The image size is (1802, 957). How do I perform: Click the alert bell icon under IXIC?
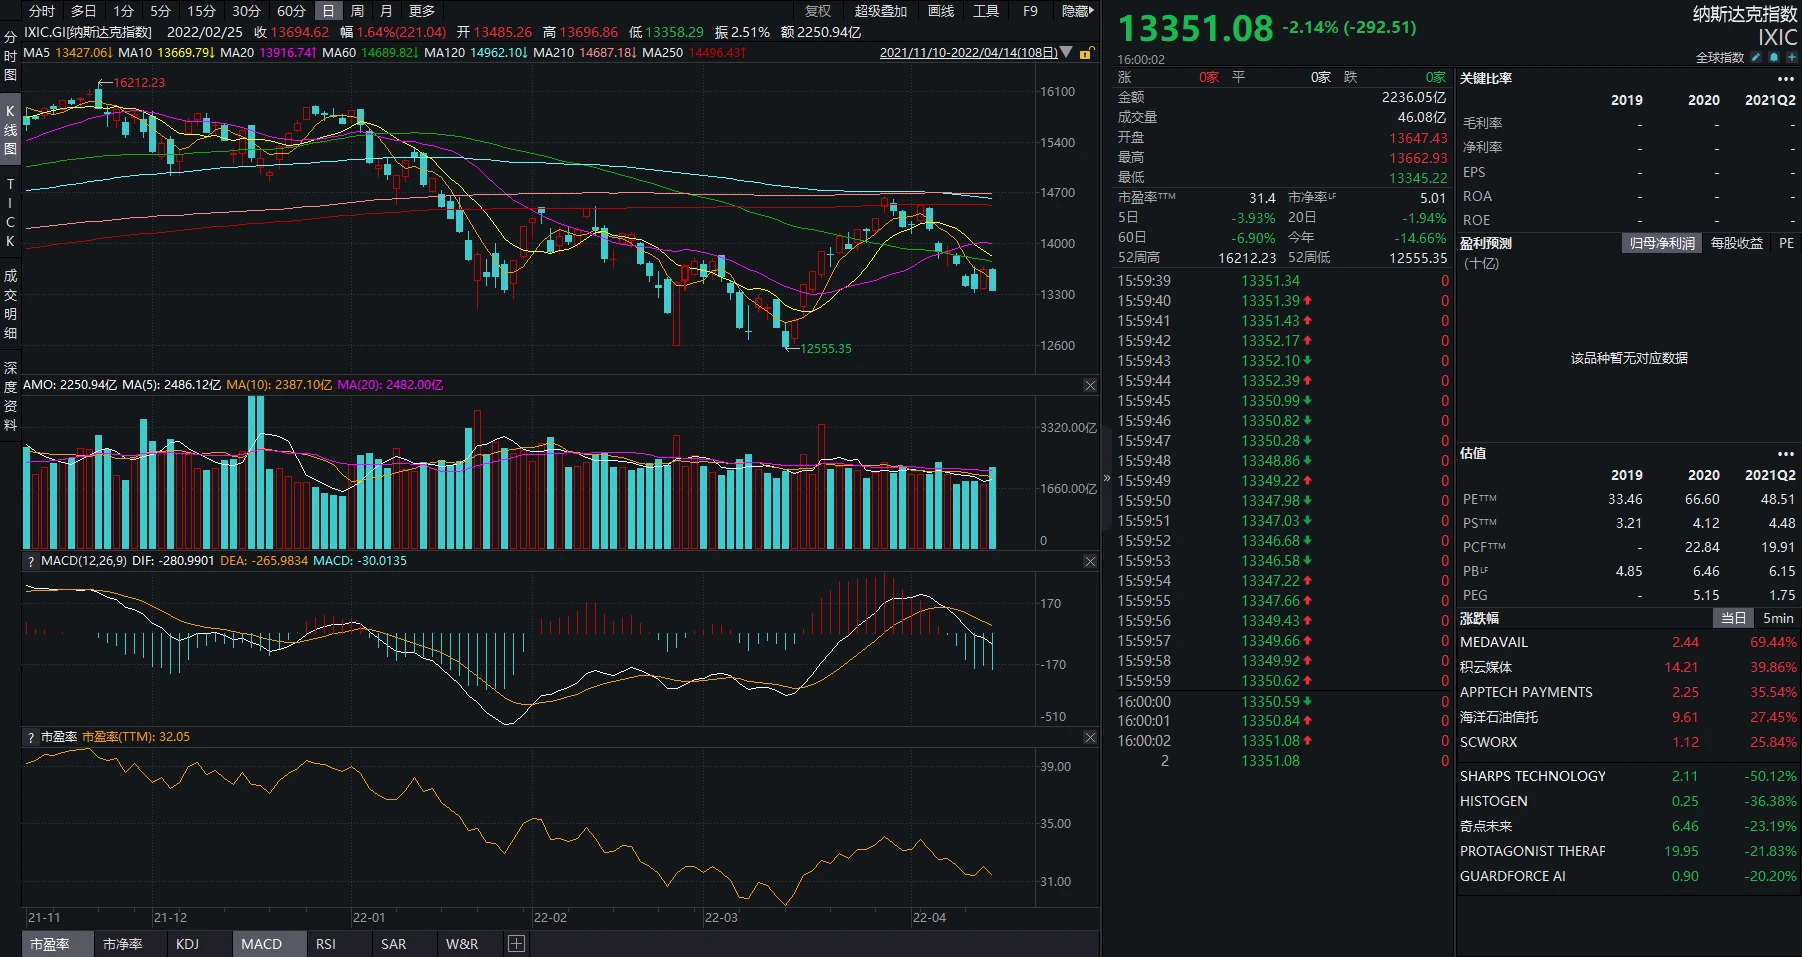[x=1773, y=58]
